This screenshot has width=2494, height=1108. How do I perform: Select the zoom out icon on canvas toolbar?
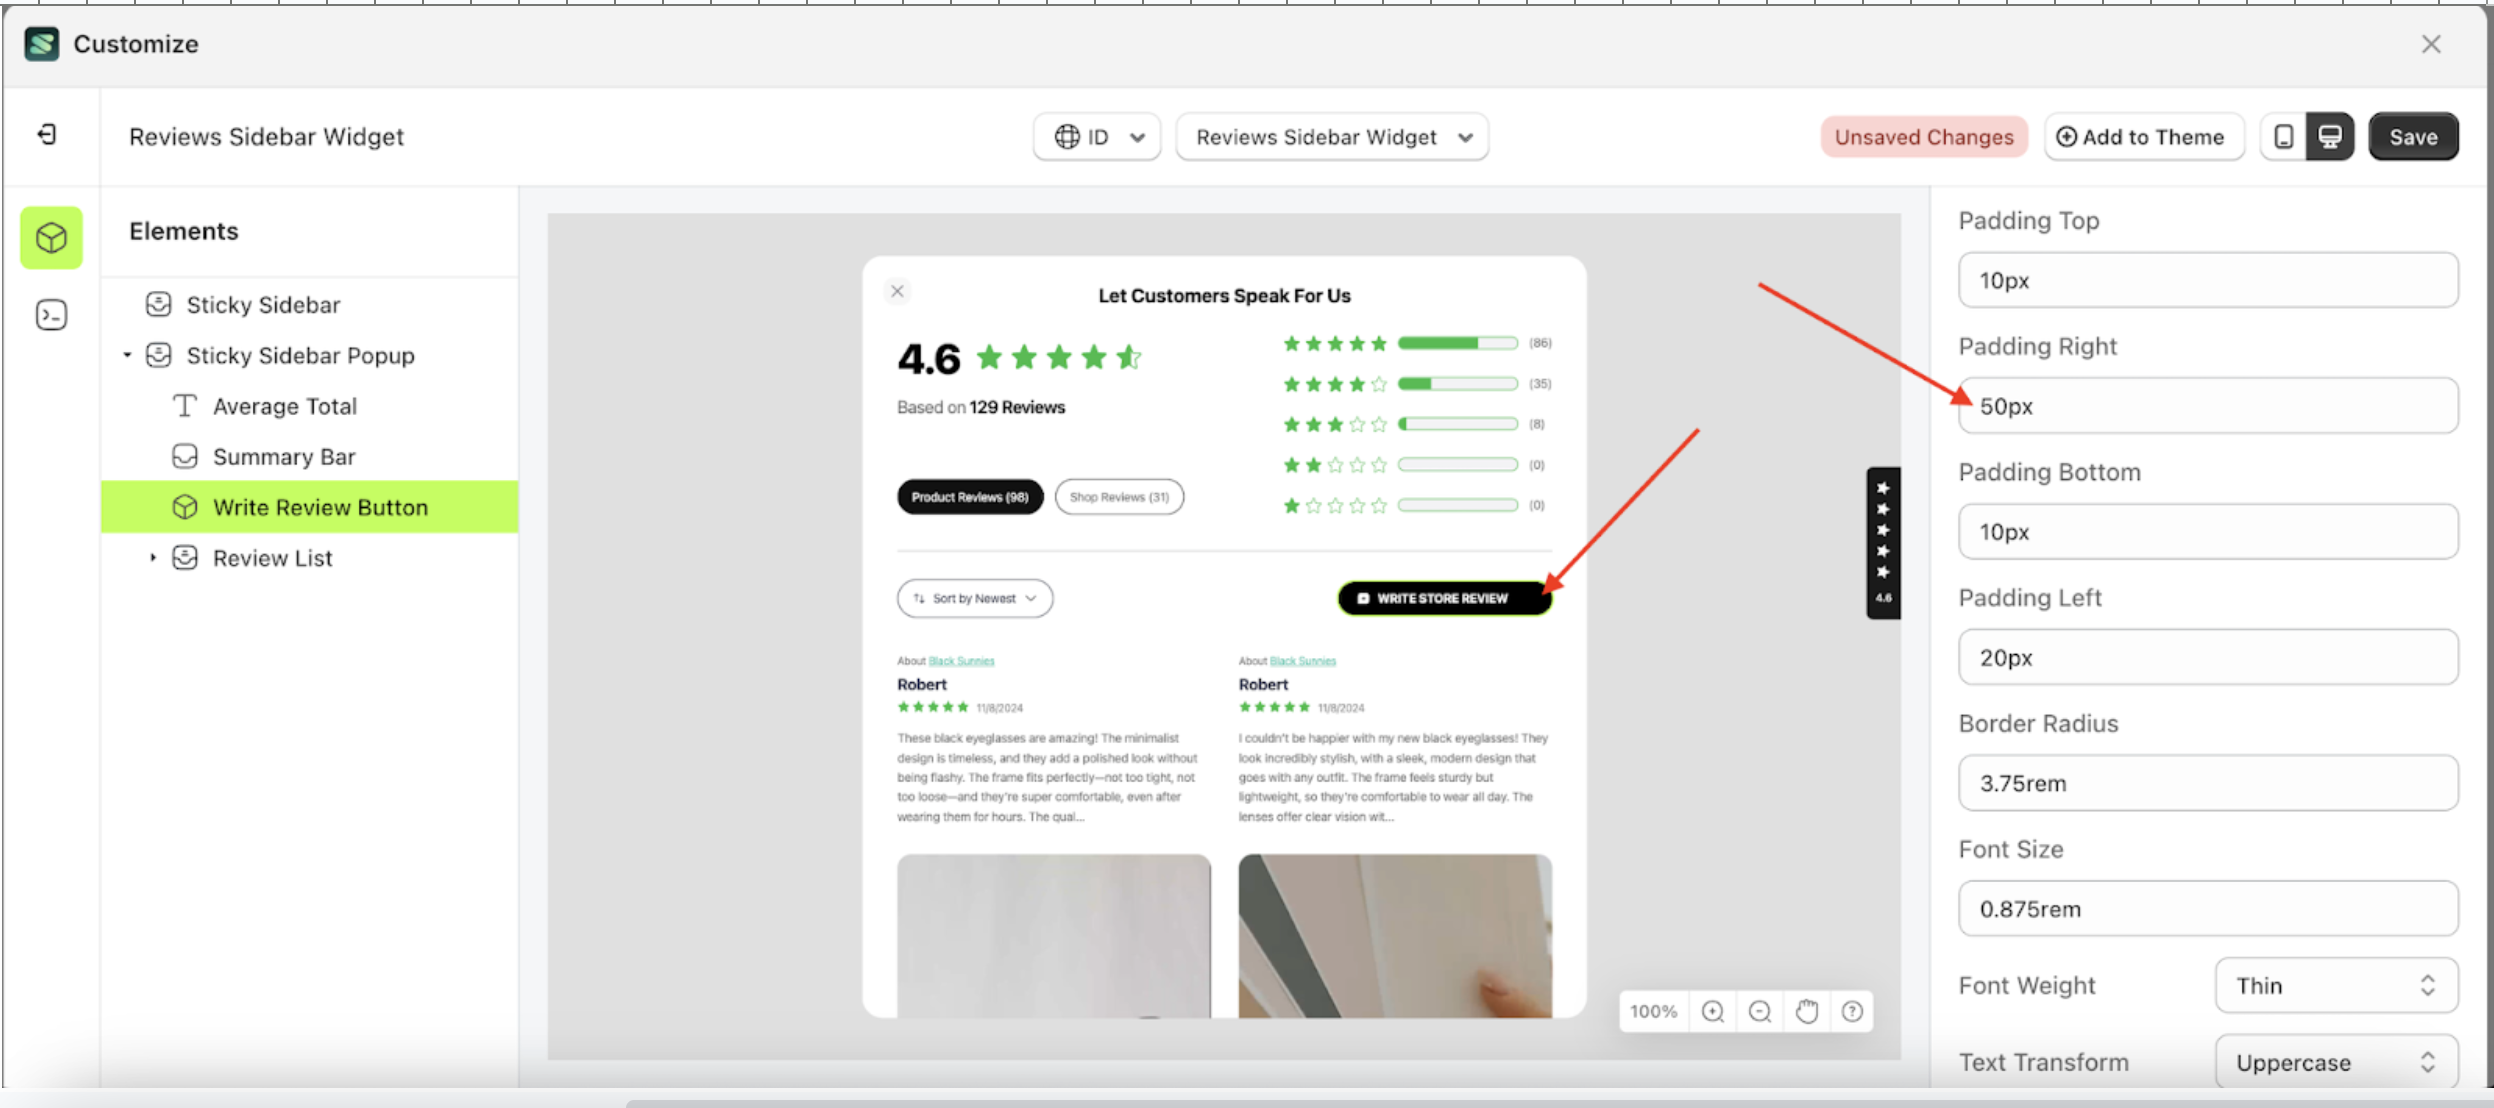pyautogui.click(x=1759, y=1011)
